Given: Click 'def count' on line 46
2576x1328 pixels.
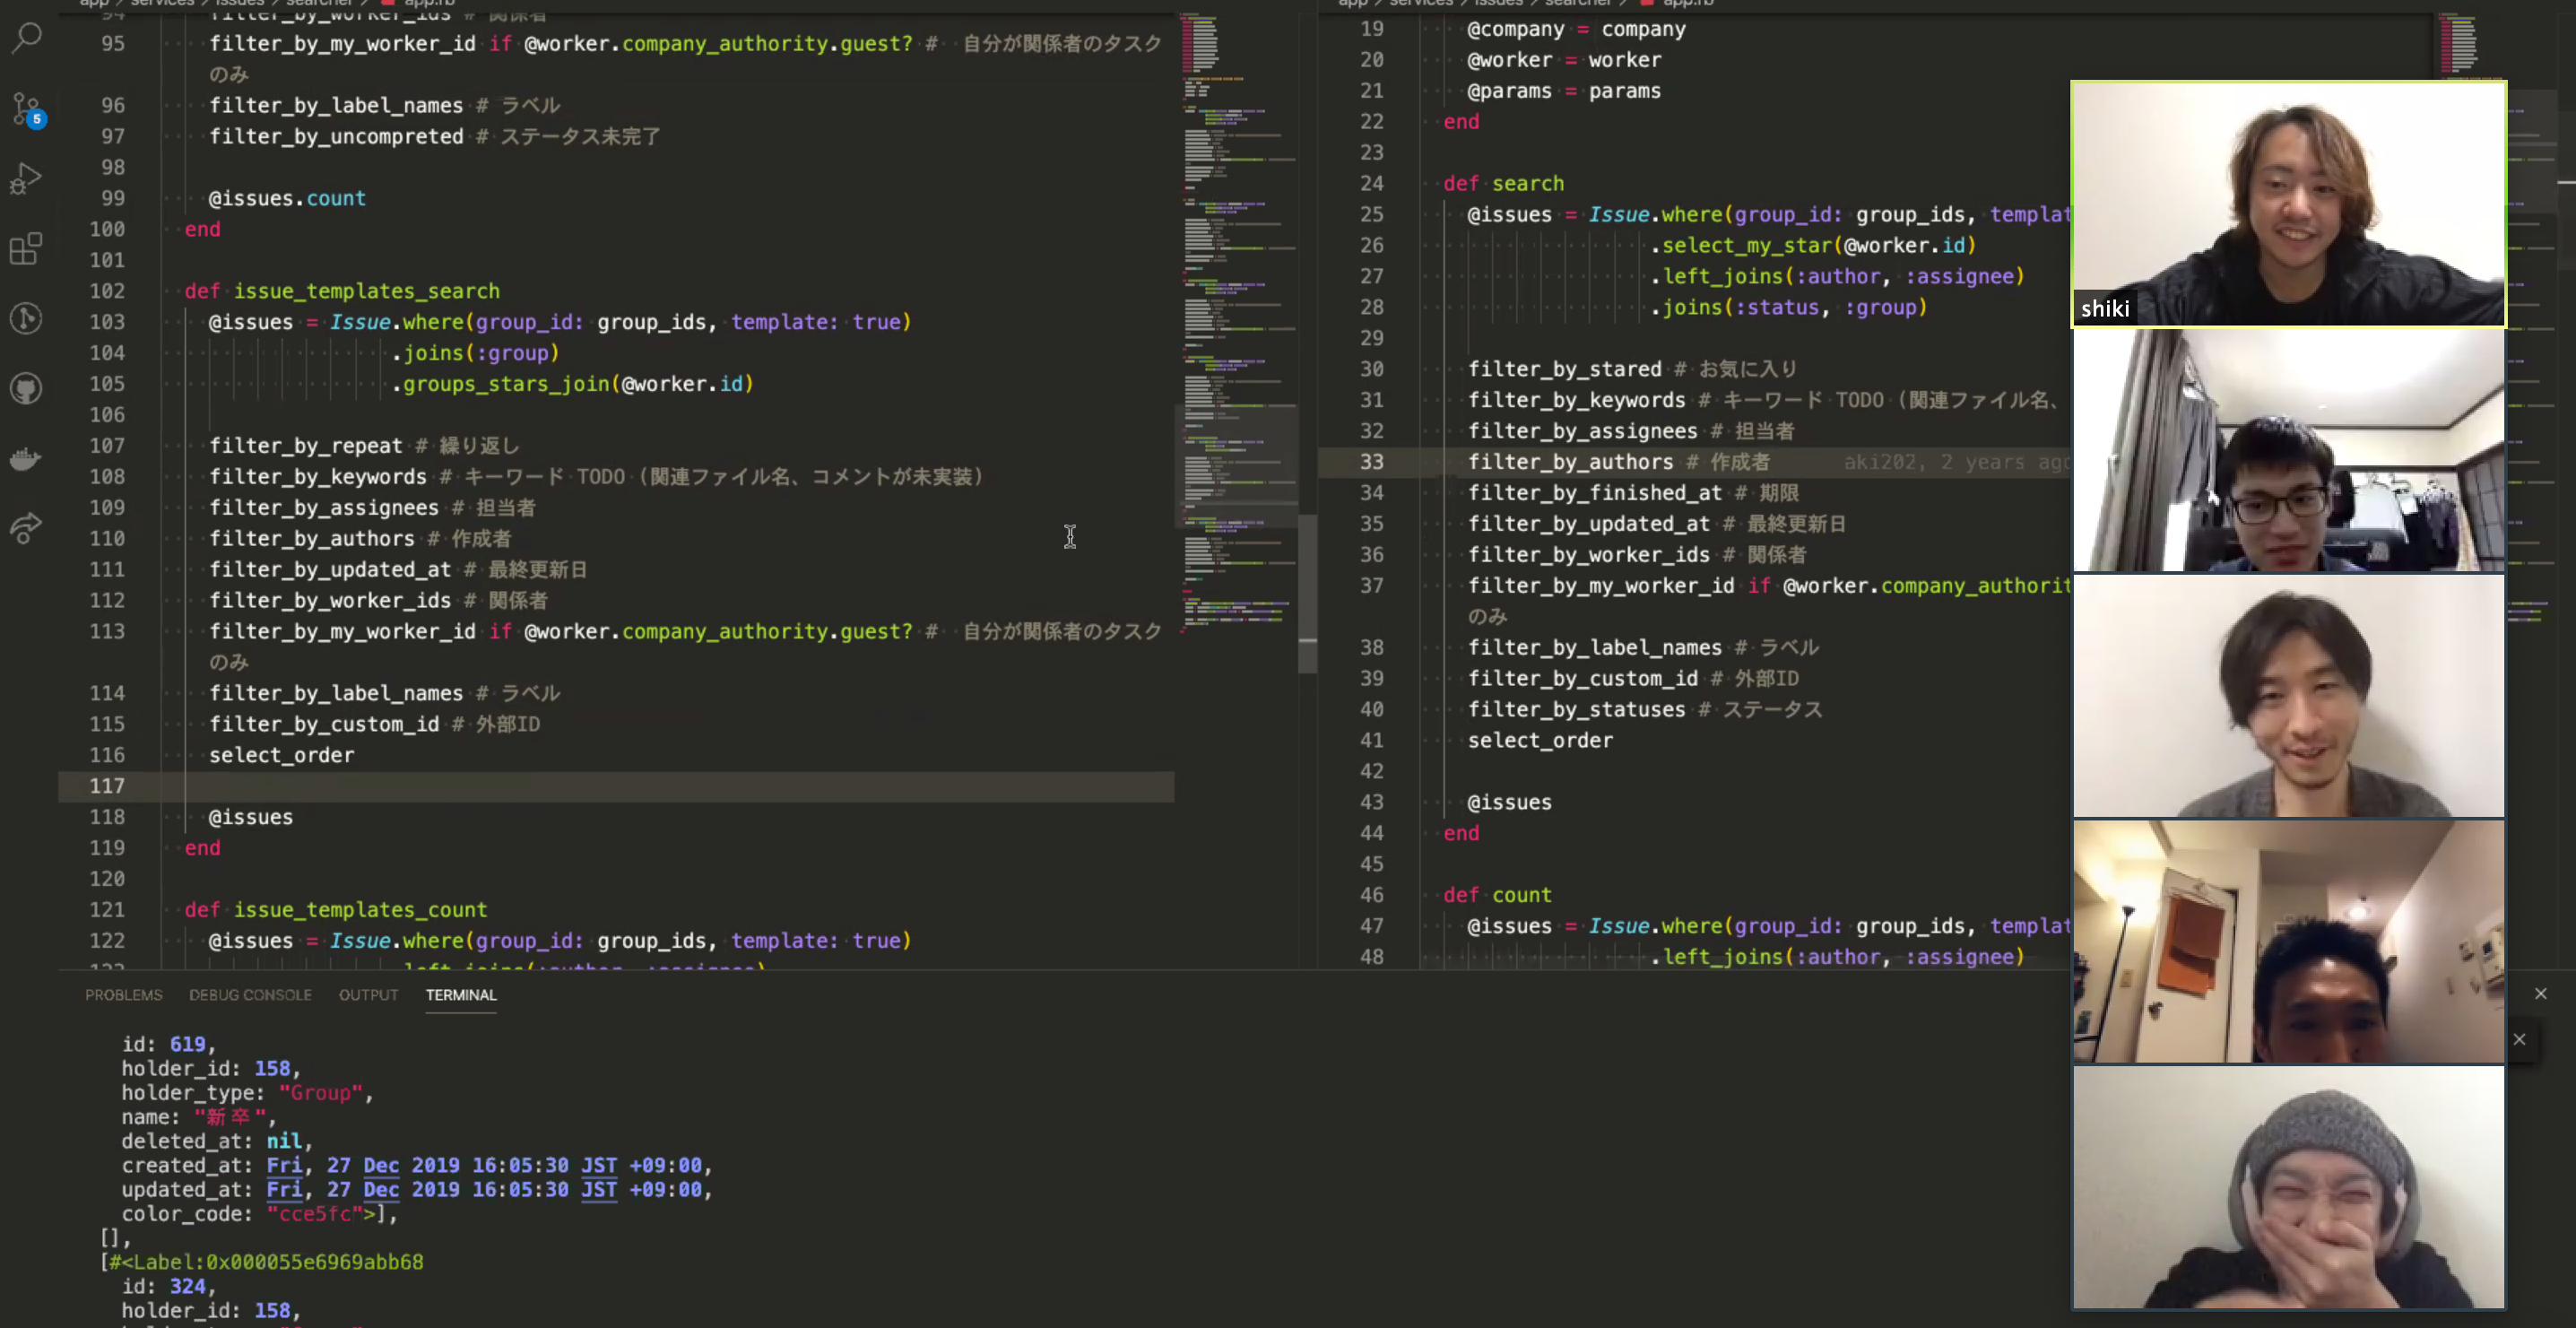Looking at the screenshot, I should (1497, 895).
